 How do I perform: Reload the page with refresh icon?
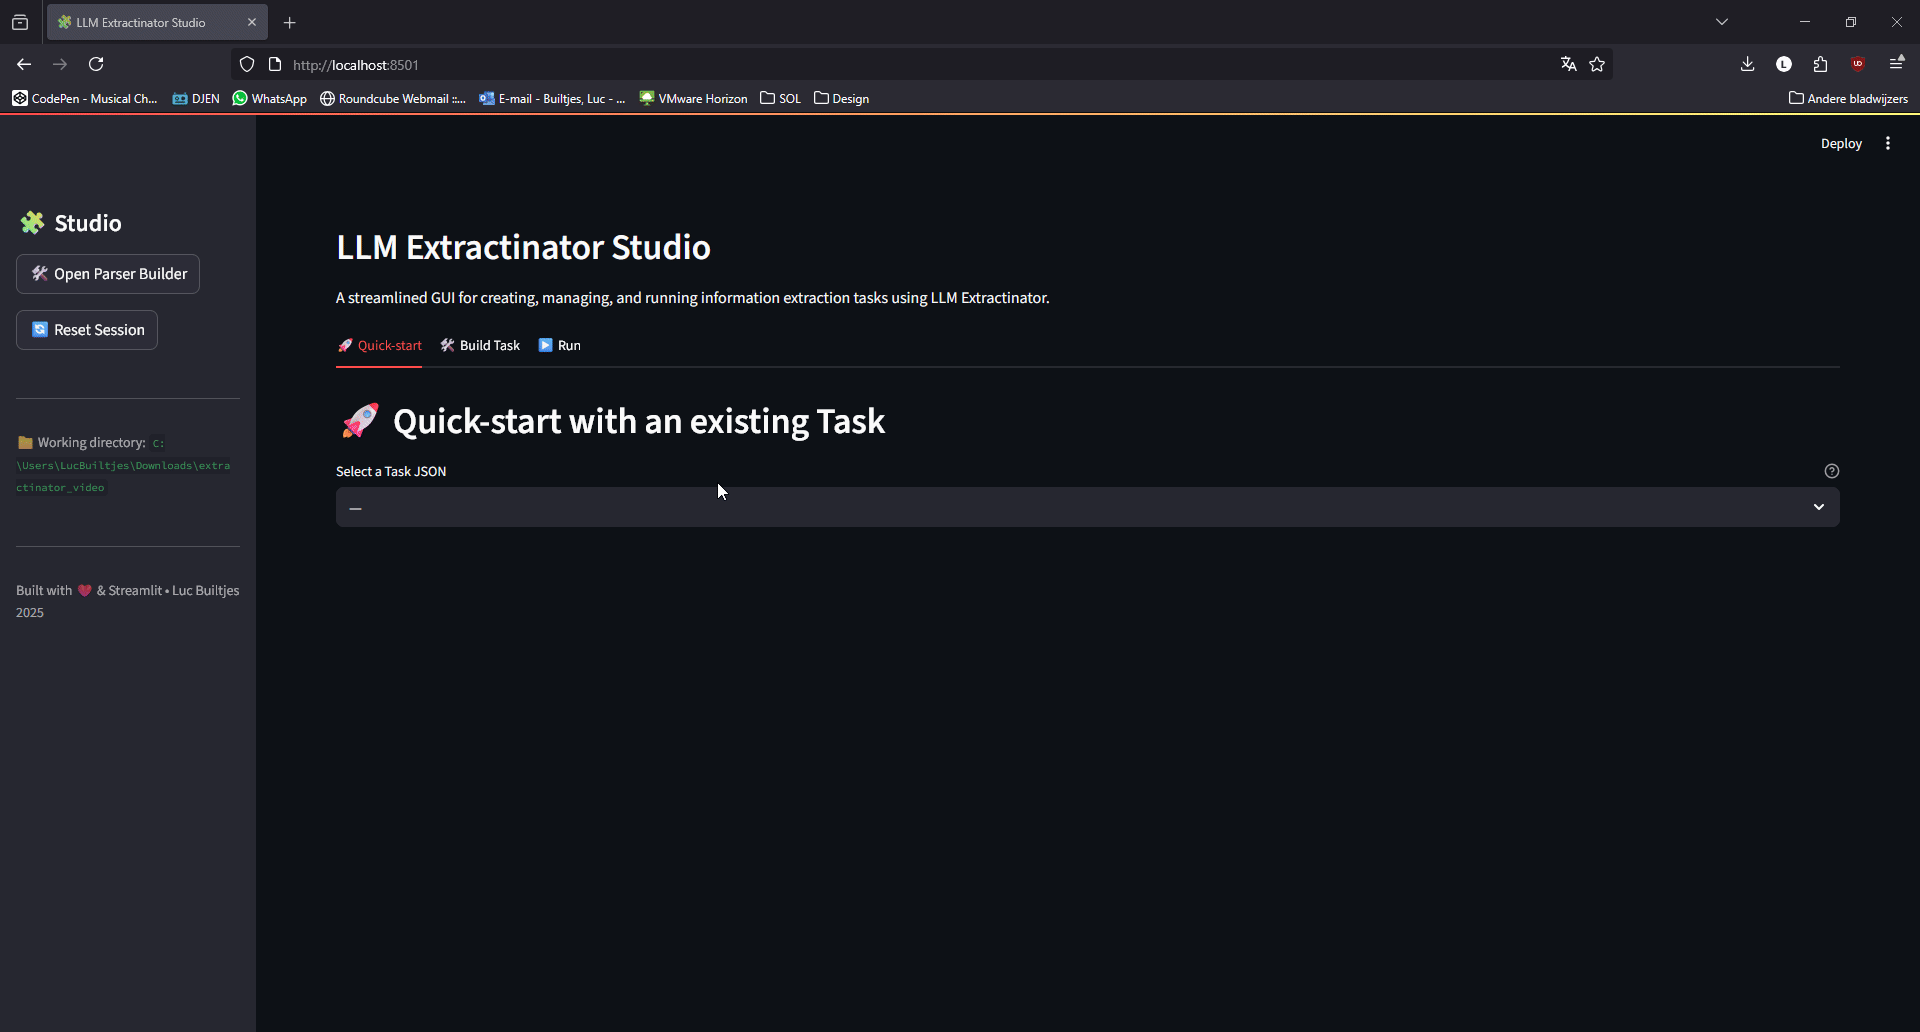coord(96,65)
